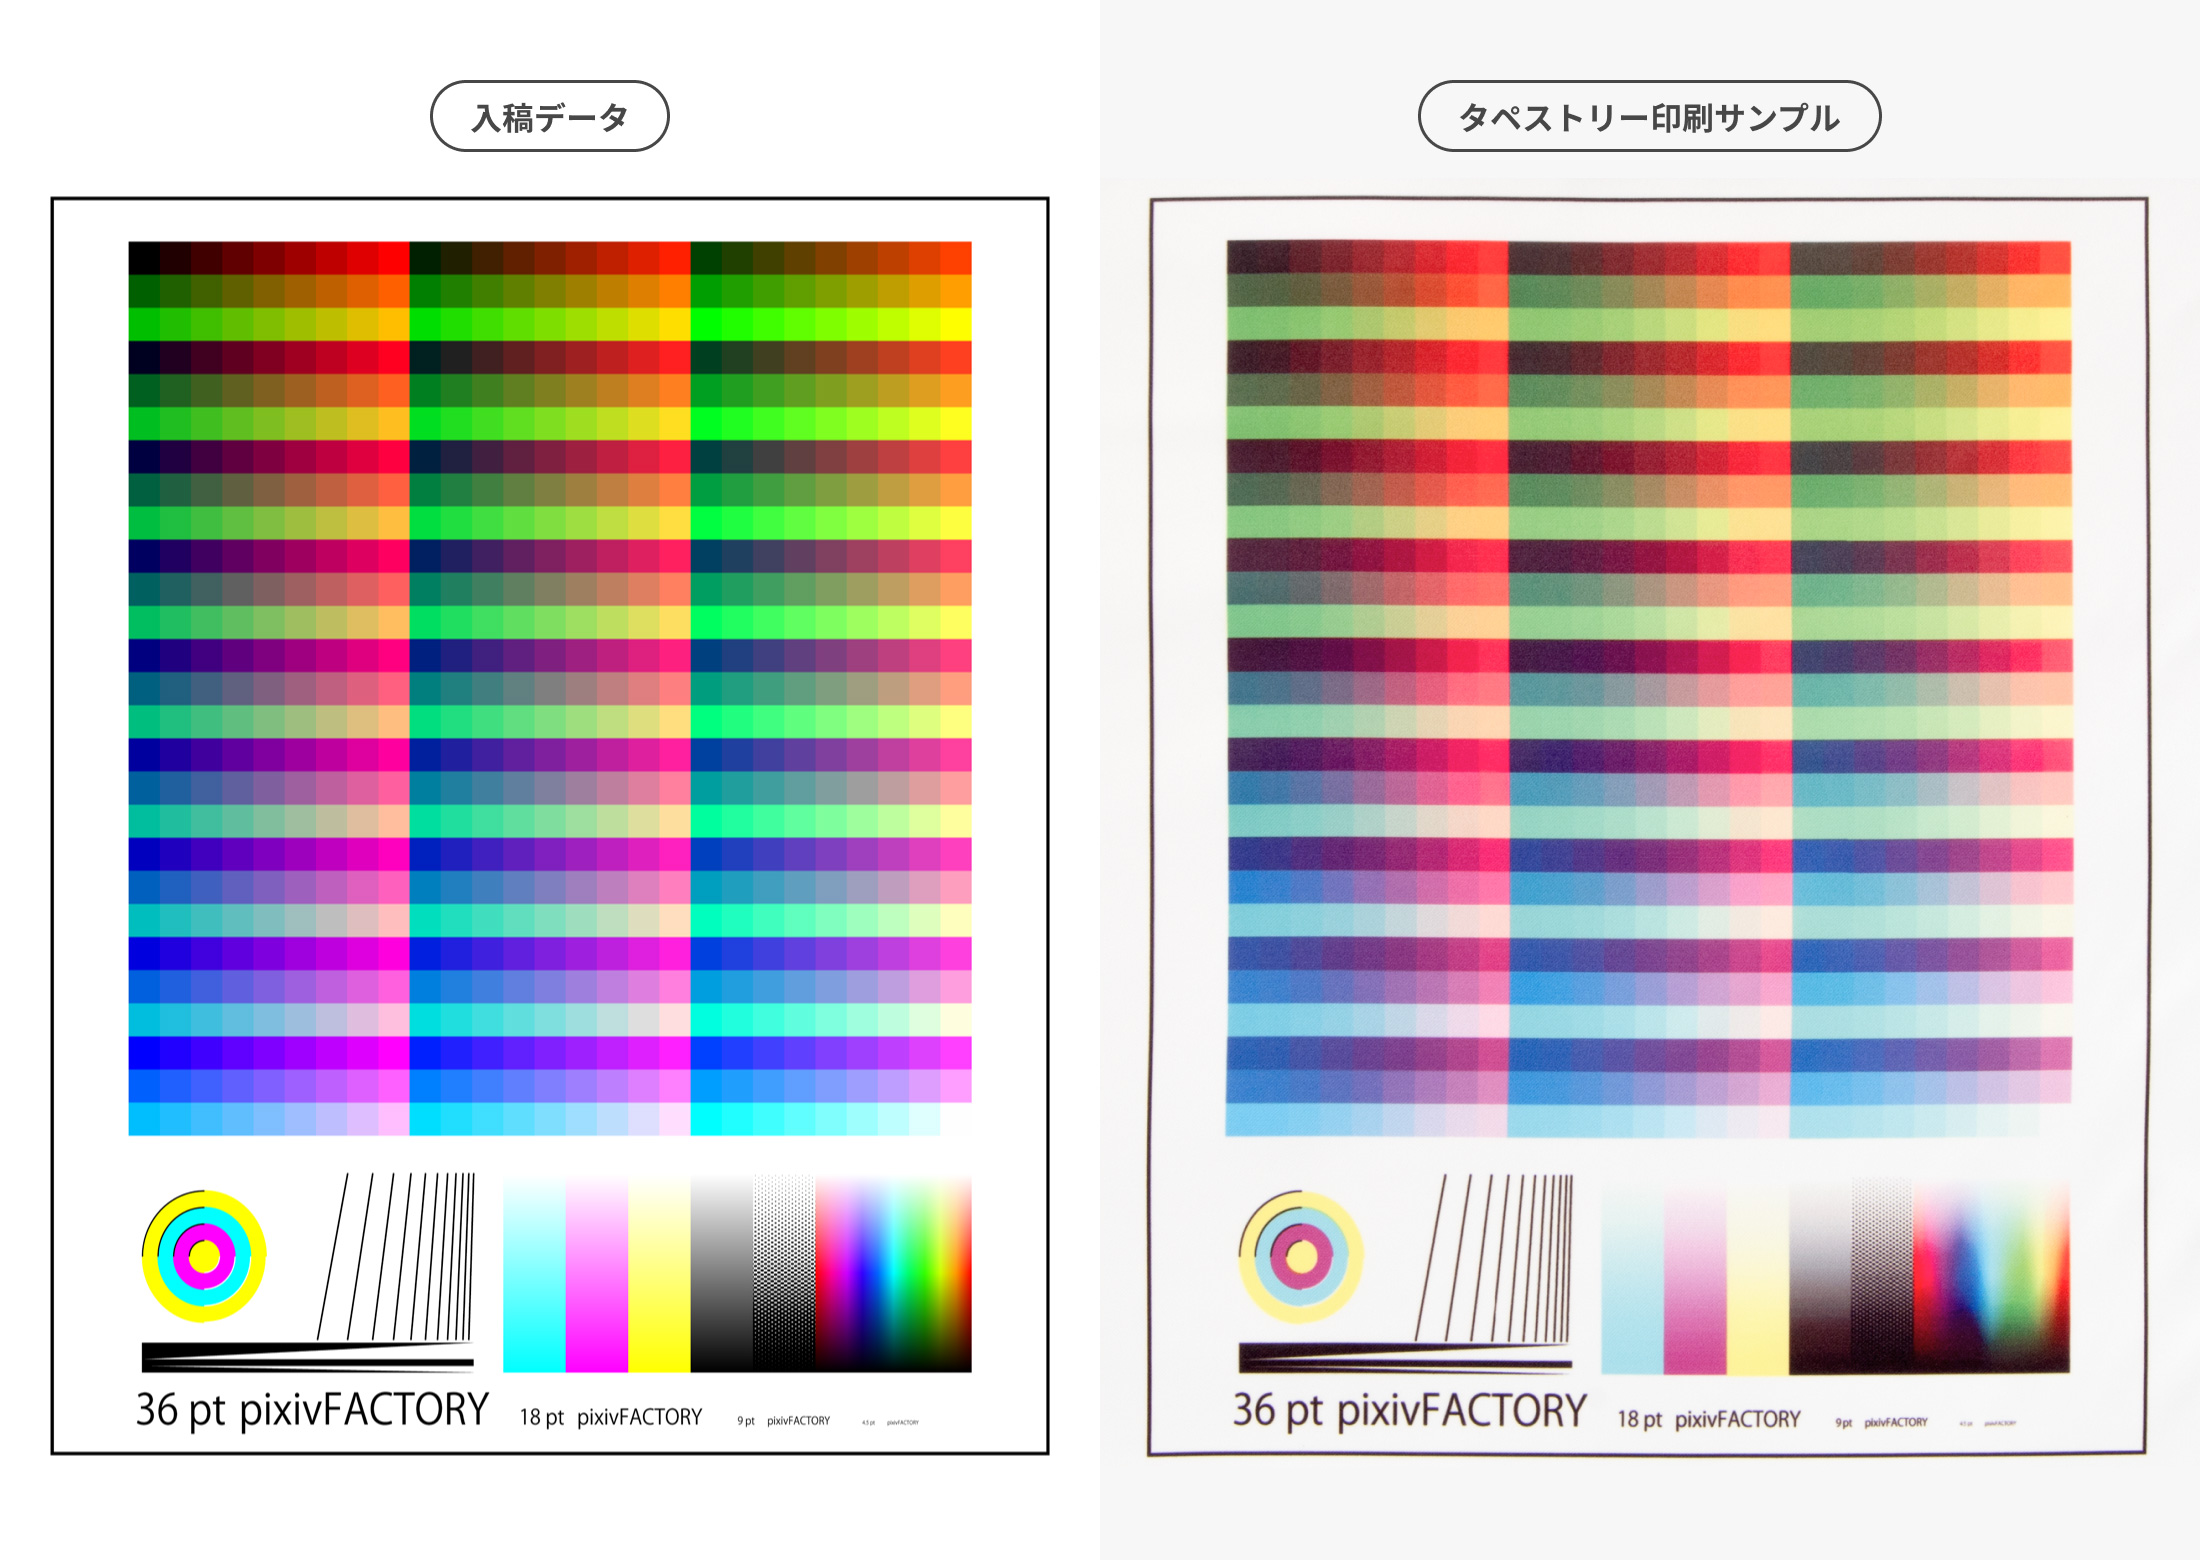
Task: Click the halftone dot strip in left chart
Action: [783, 1274]
